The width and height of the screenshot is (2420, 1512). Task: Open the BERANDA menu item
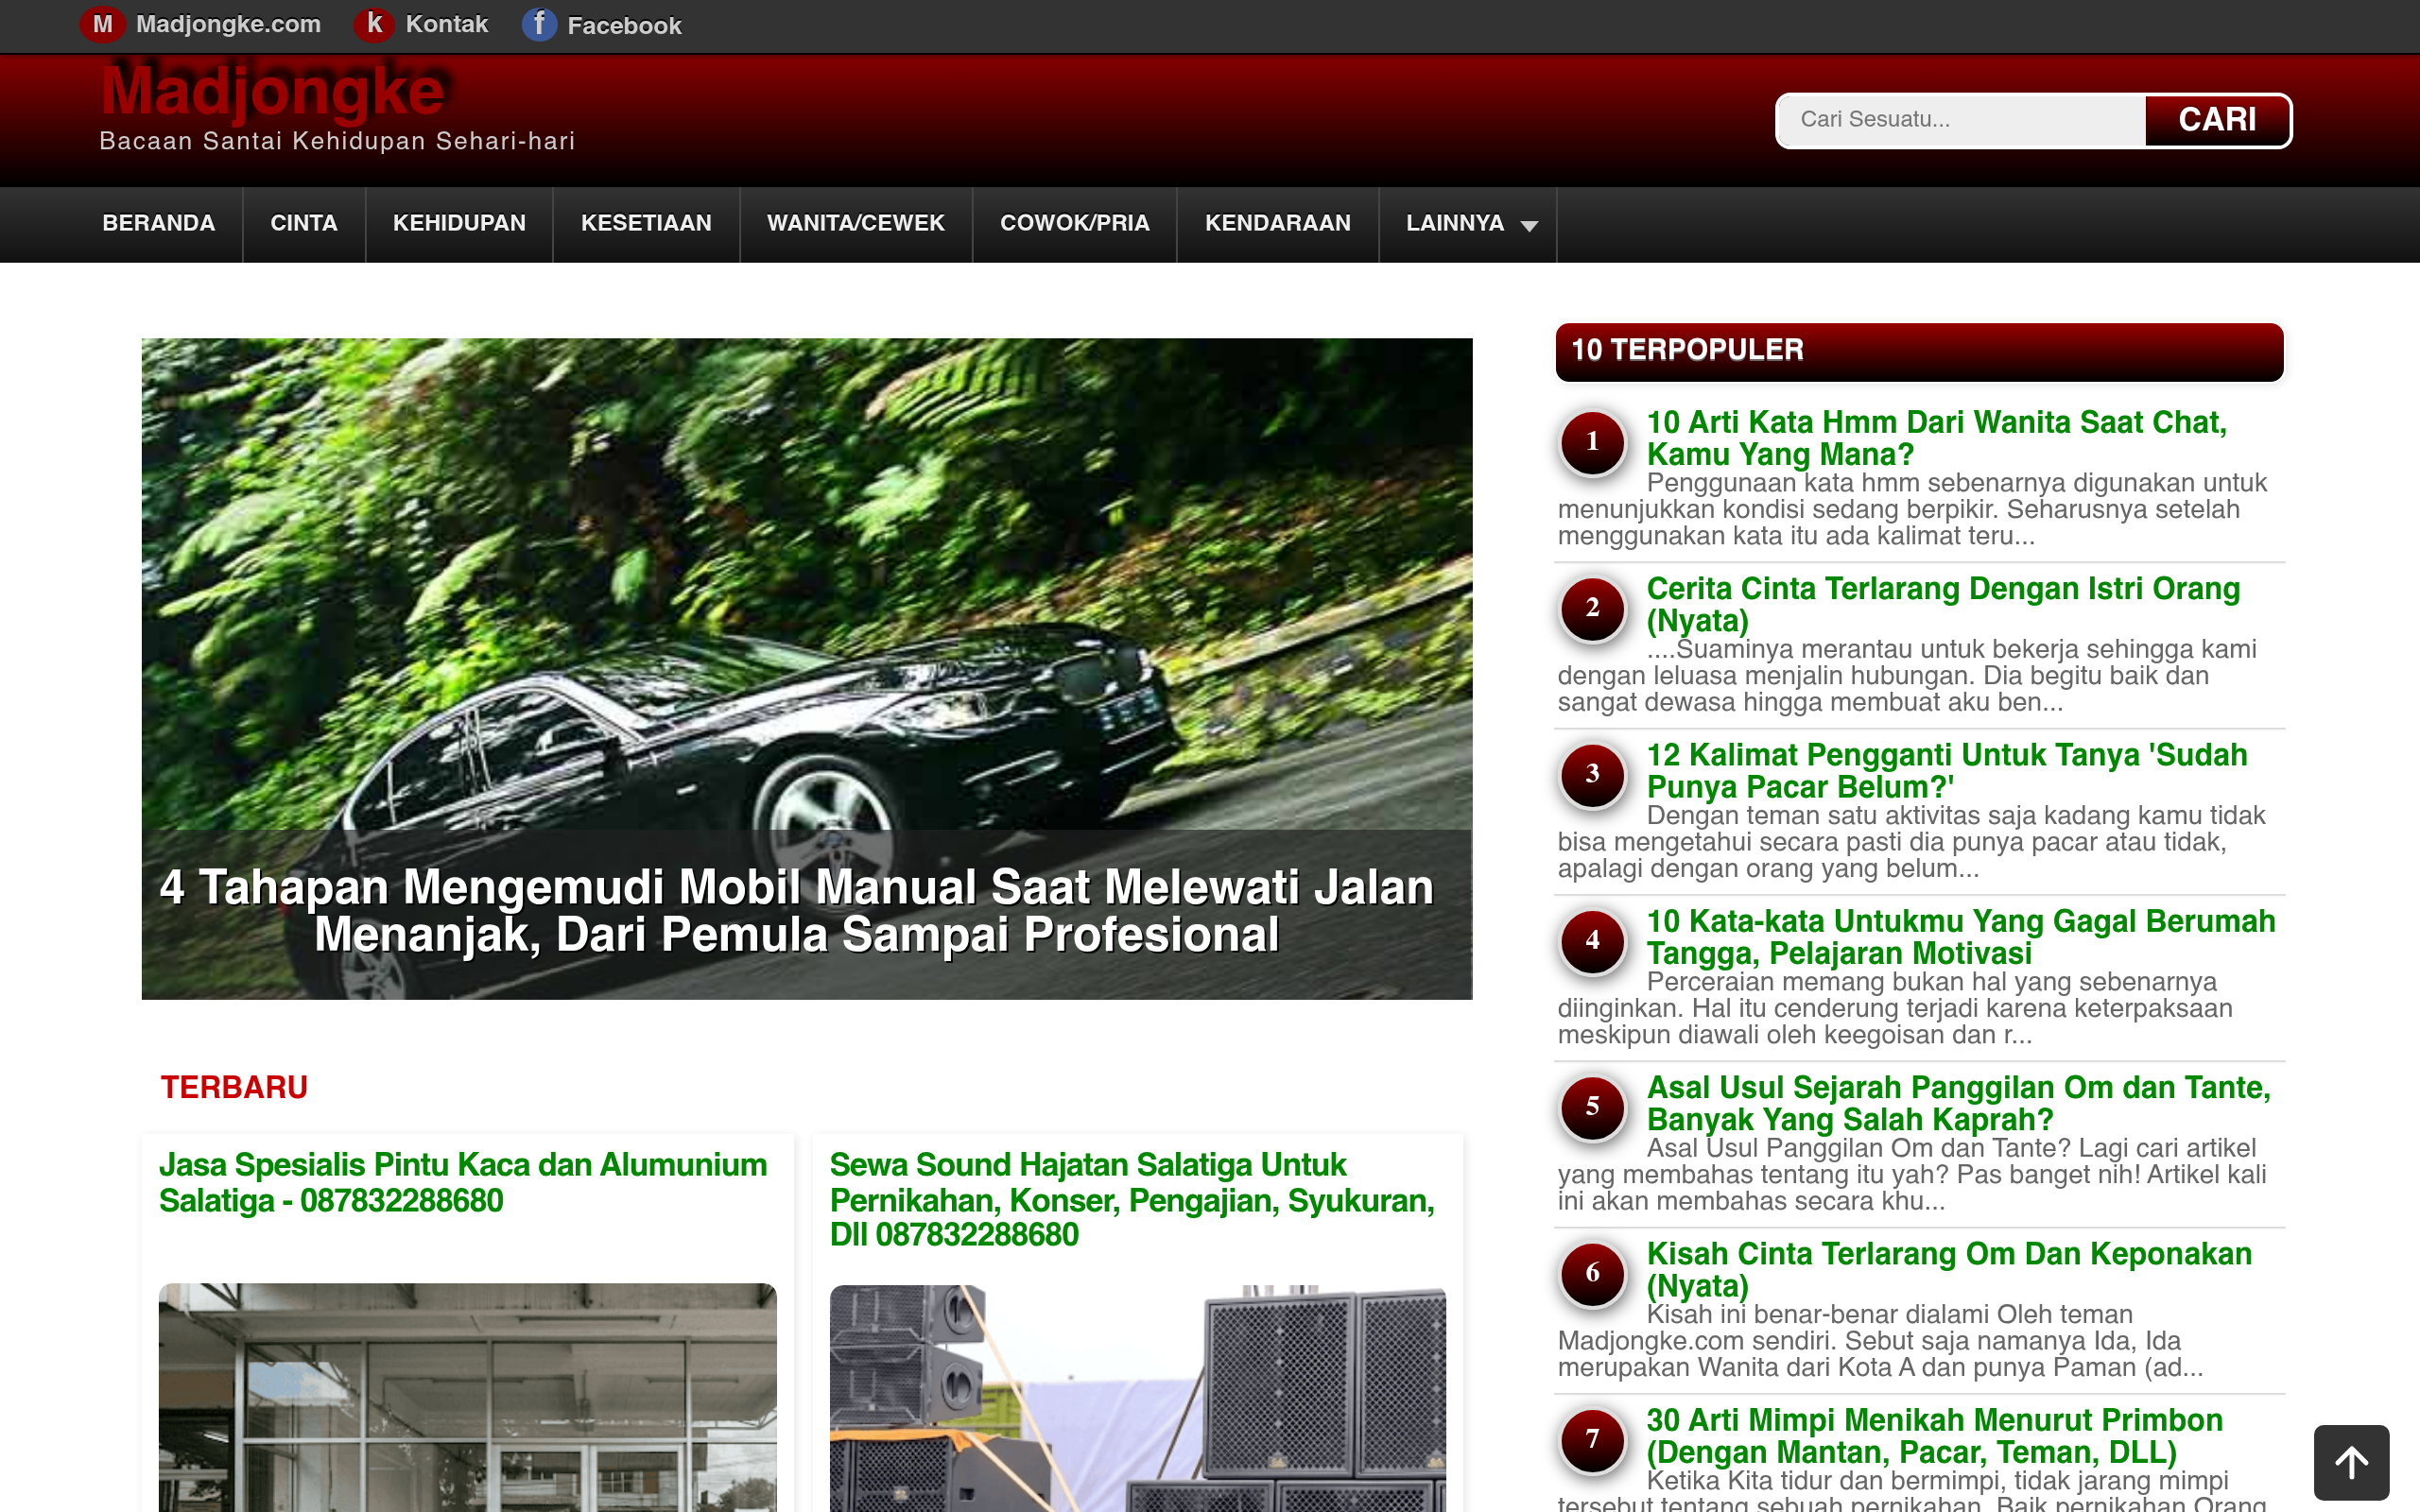click(159, 224)
